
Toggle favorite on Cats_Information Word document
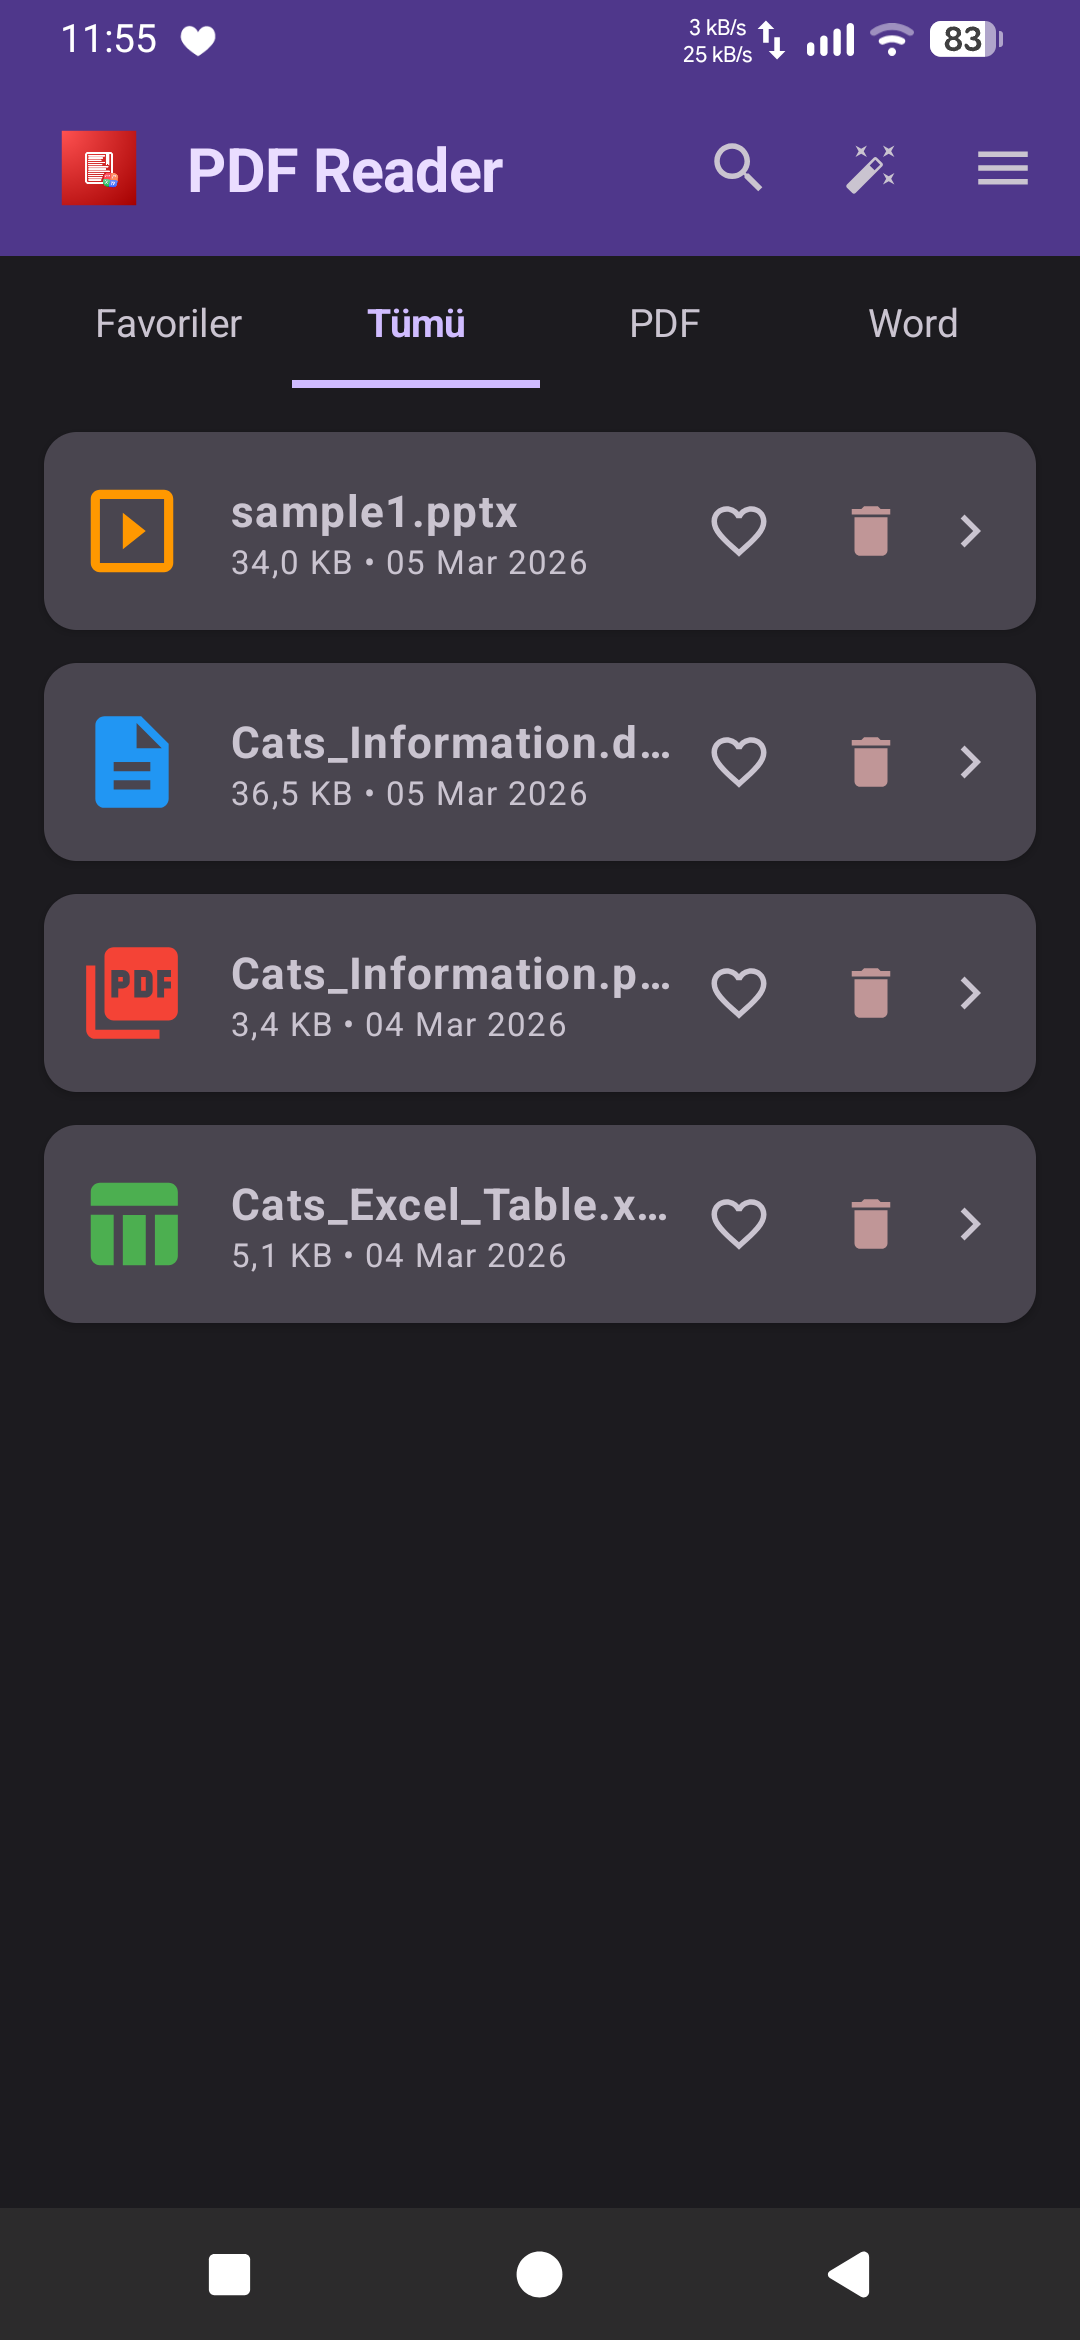[x=739, y=762]
